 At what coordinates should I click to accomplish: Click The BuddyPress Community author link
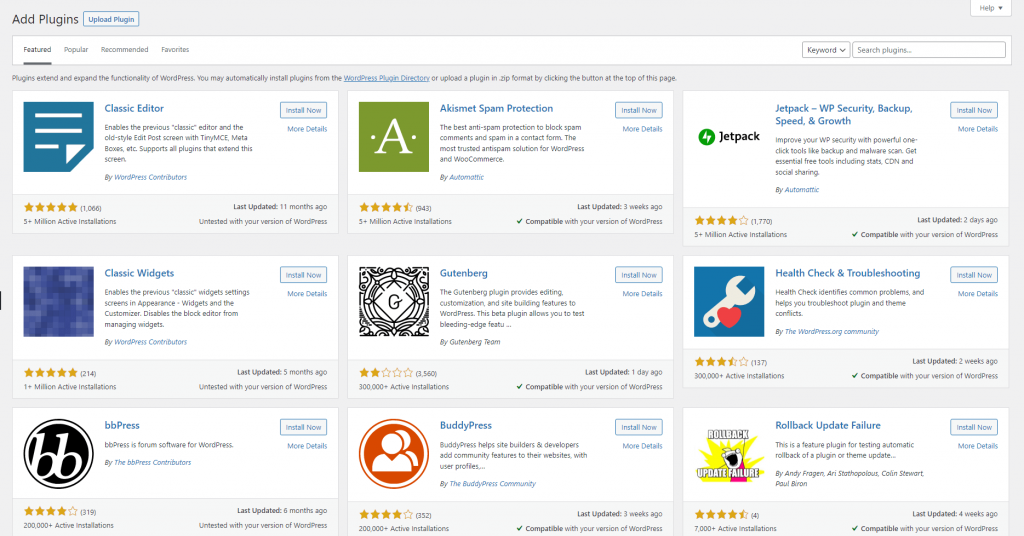click(x=492, y=484)
